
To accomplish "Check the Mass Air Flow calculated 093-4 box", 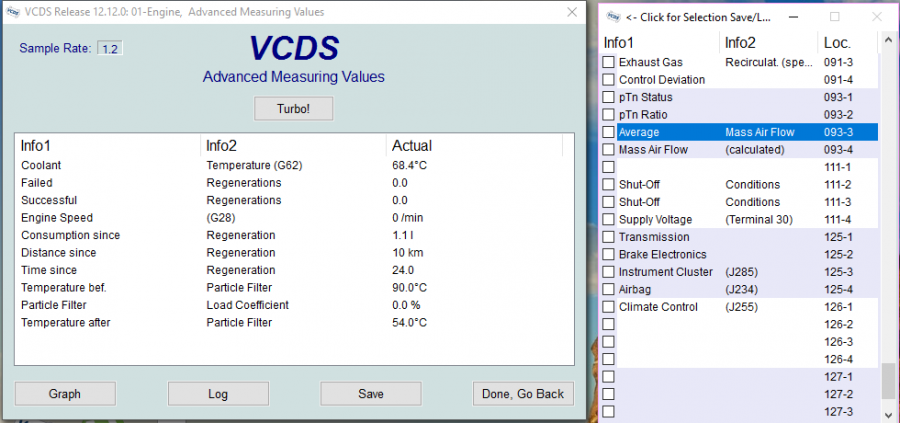I will click(608, 150).
